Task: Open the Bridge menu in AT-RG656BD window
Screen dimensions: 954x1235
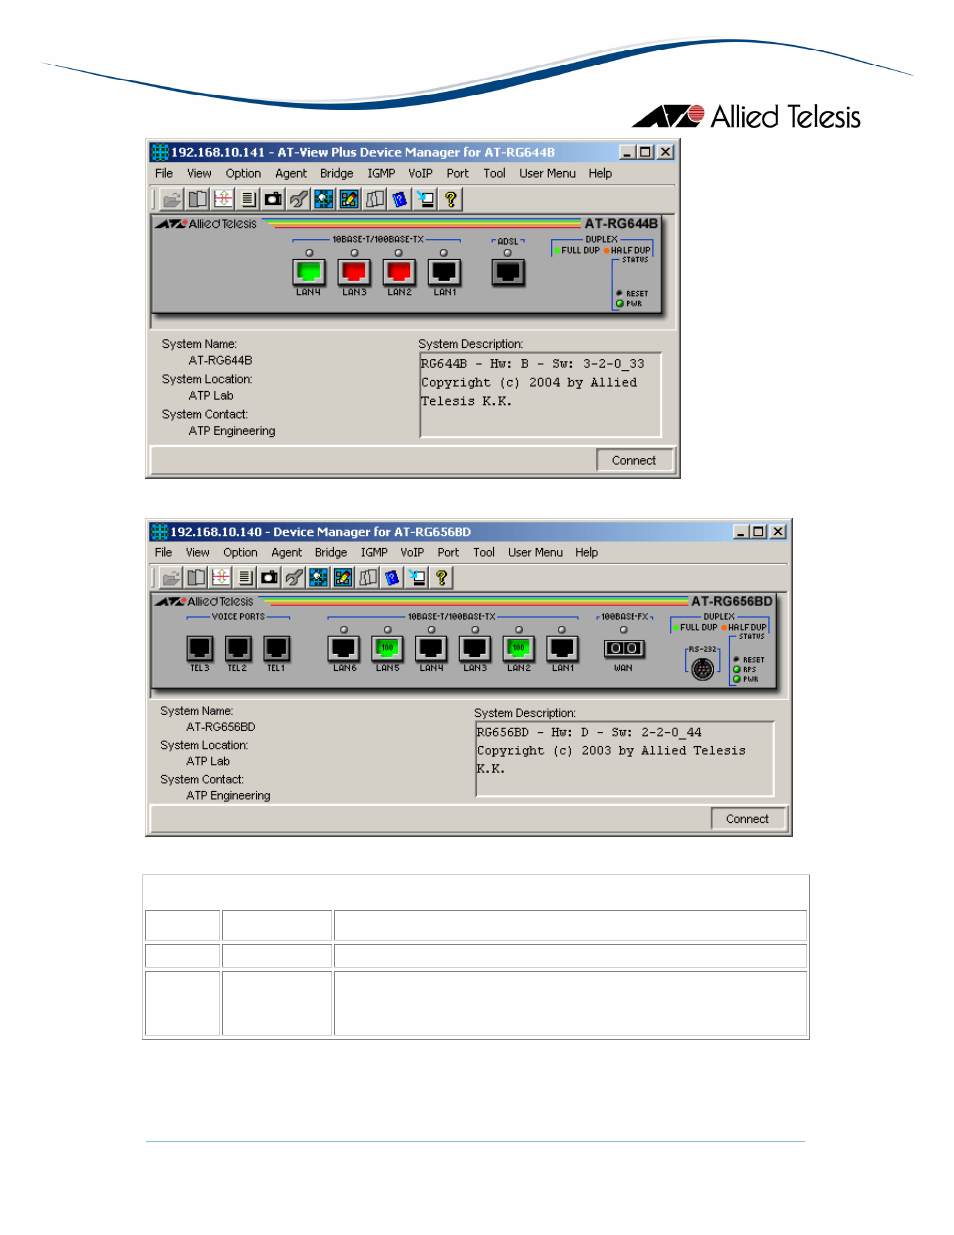Action: 331,552
